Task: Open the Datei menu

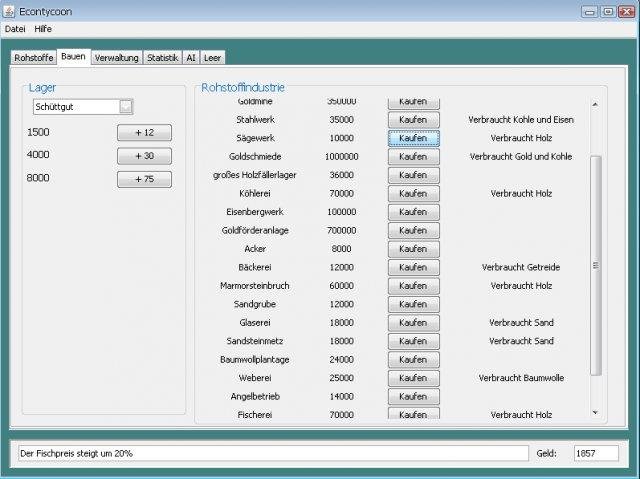Action: pos(15,29)
